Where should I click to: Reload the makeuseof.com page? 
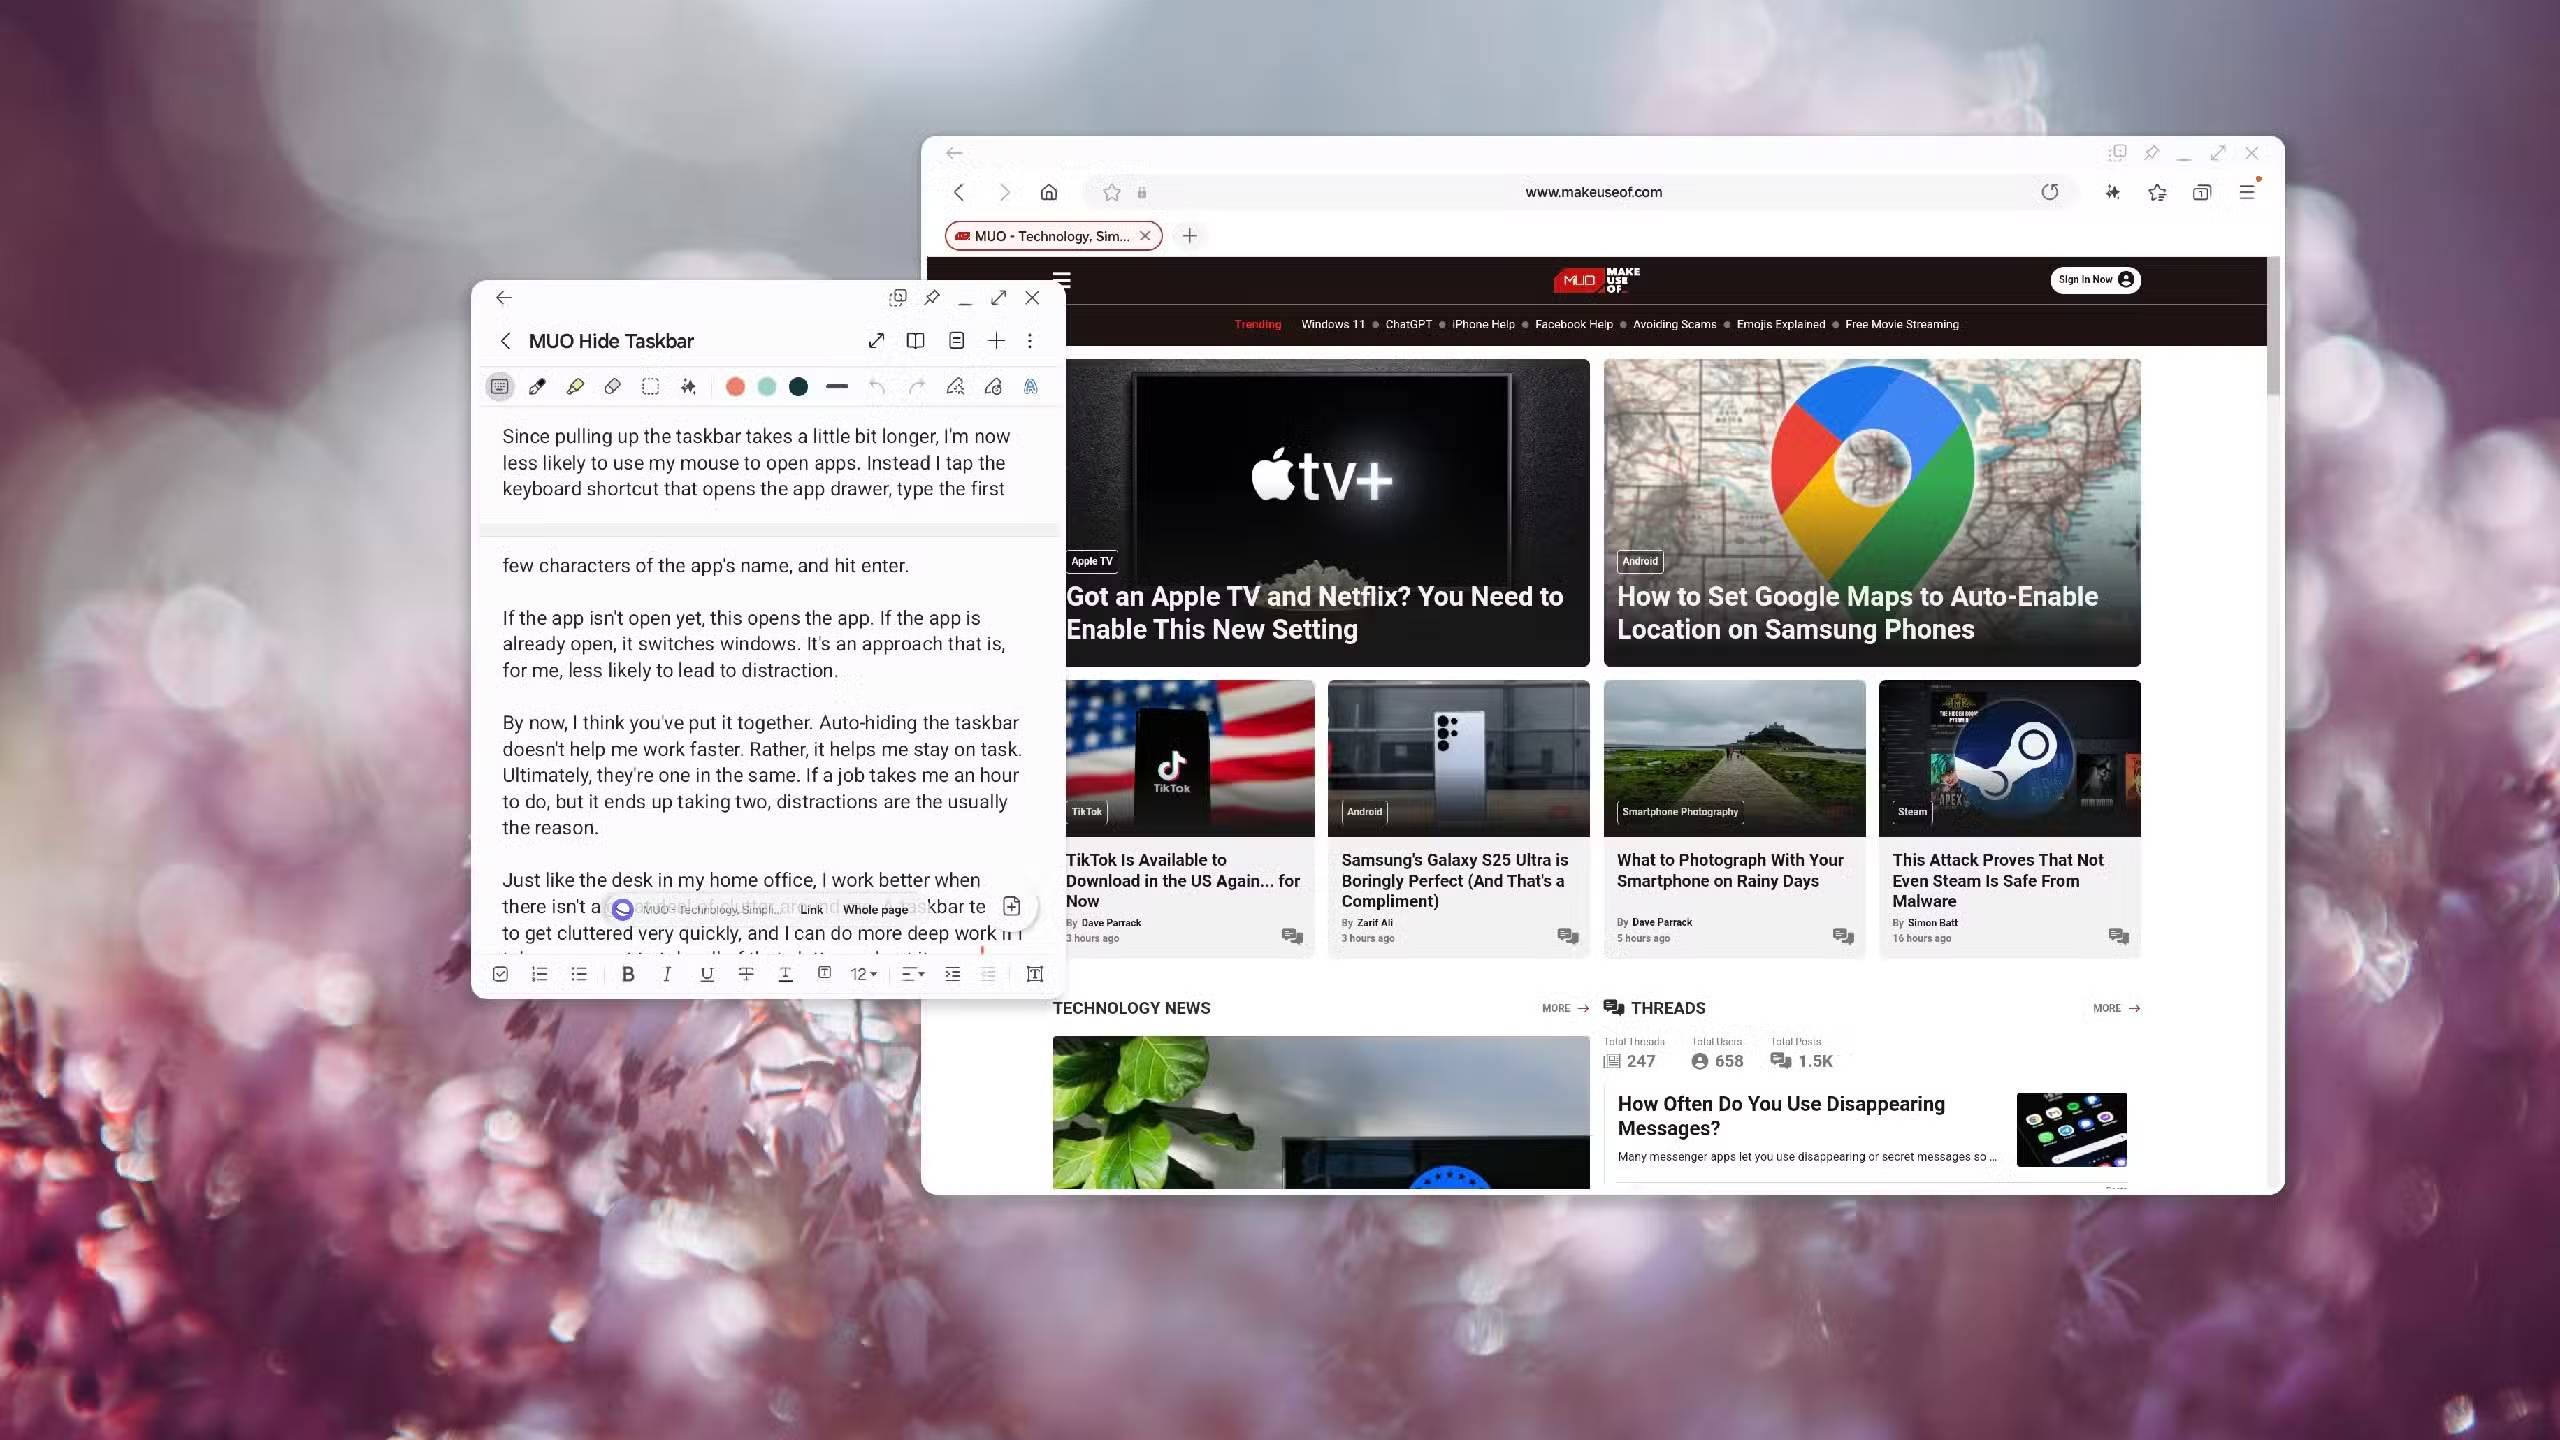(x=2049, y=192)
